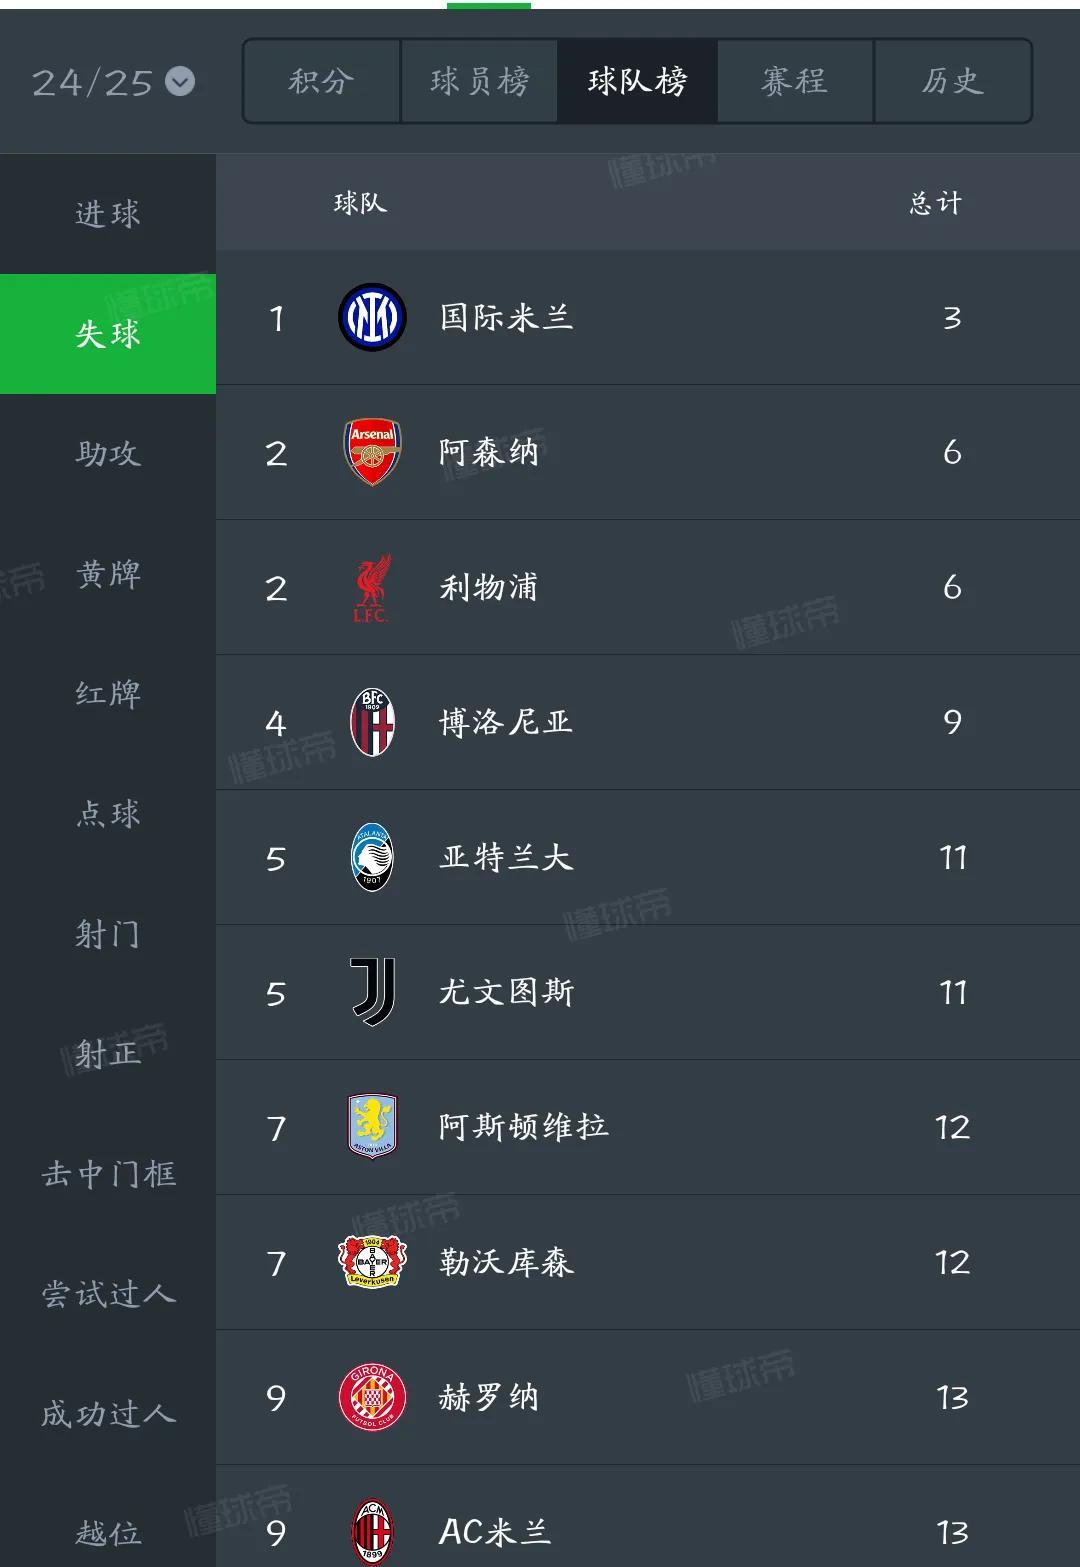Open the 24/25 season dropdown

[x=113, y=82]
